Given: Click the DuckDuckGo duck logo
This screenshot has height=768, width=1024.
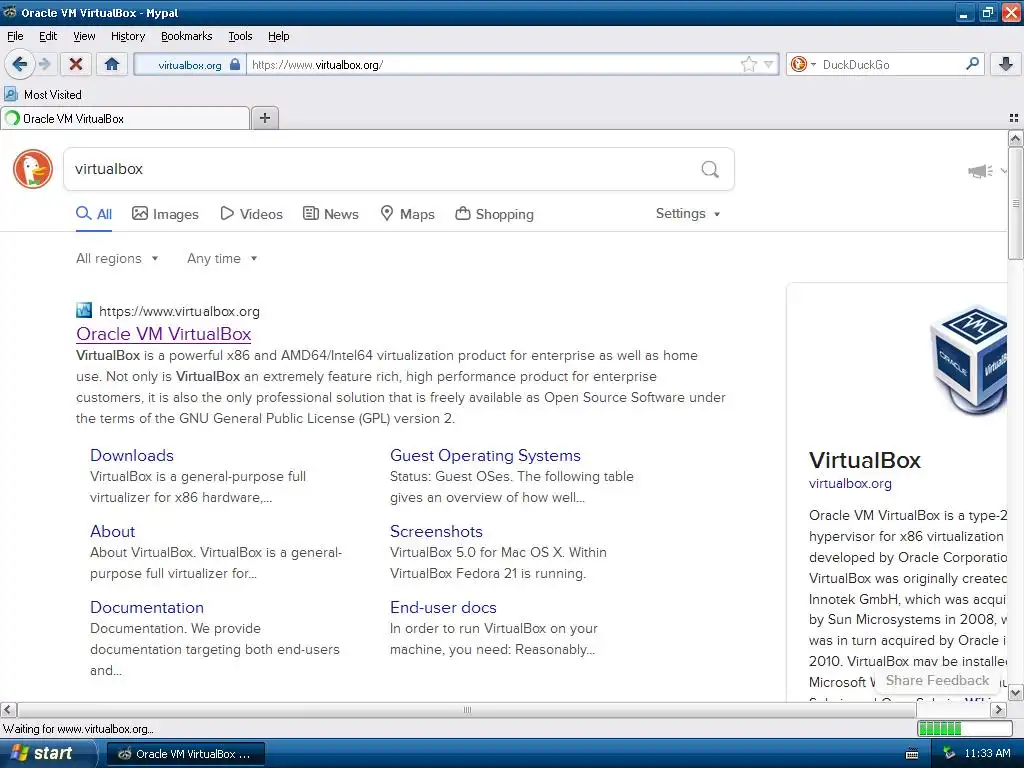Looking at the screenshot, I should tap(33, 169).
